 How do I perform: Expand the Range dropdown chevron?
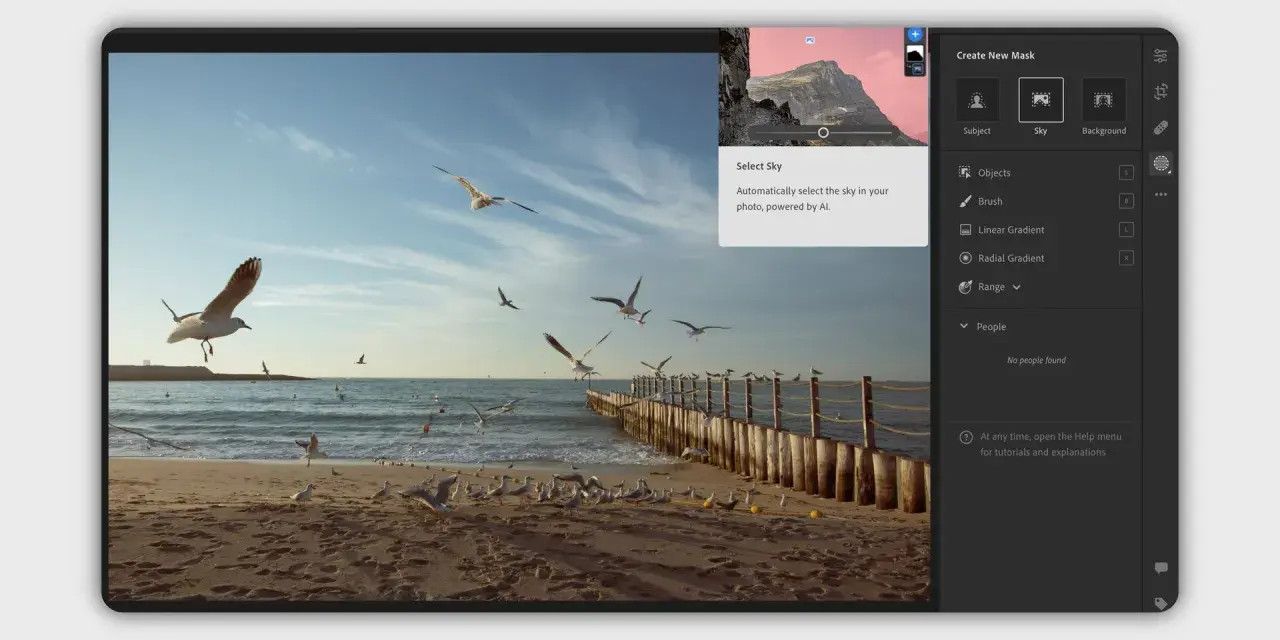[x=1017, y=287]
